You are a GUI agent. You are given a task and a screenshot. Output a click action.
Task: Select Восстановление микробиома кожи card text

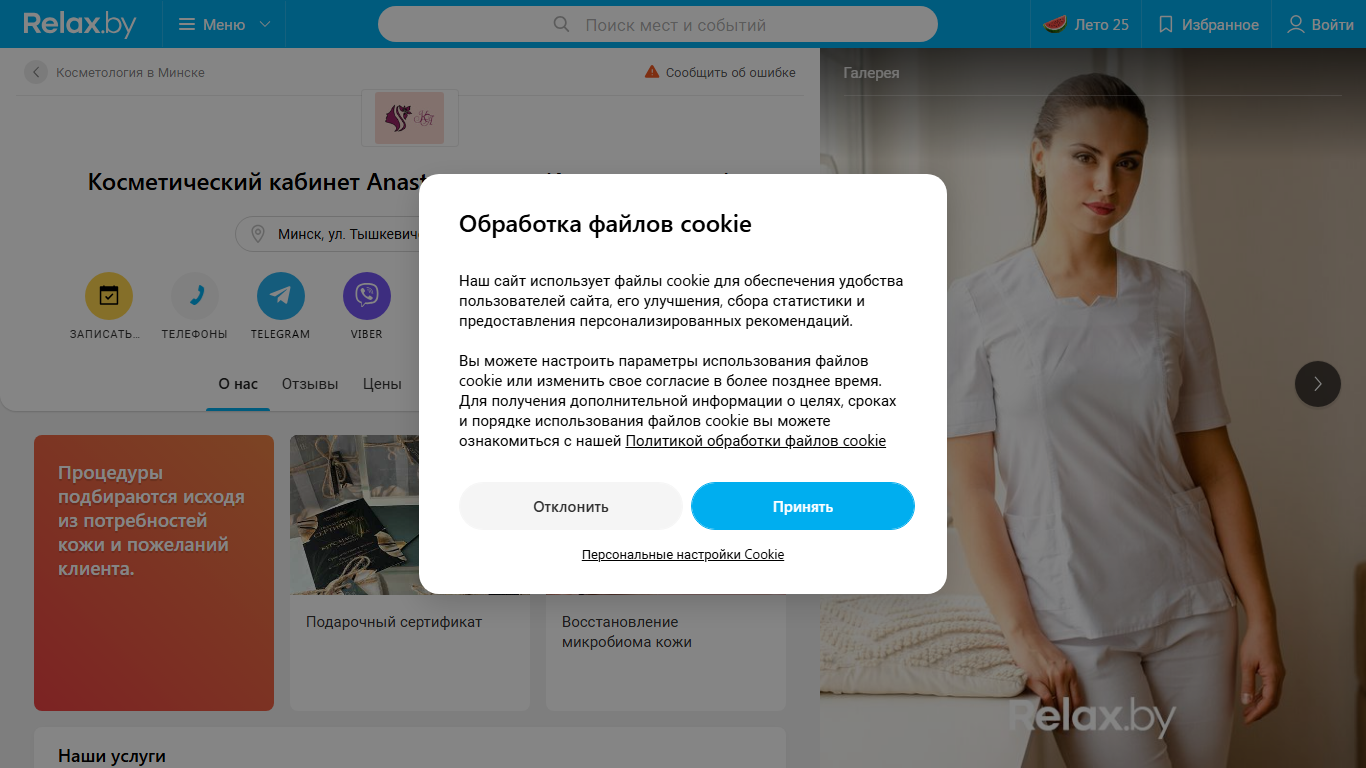[x=627, y=632]
